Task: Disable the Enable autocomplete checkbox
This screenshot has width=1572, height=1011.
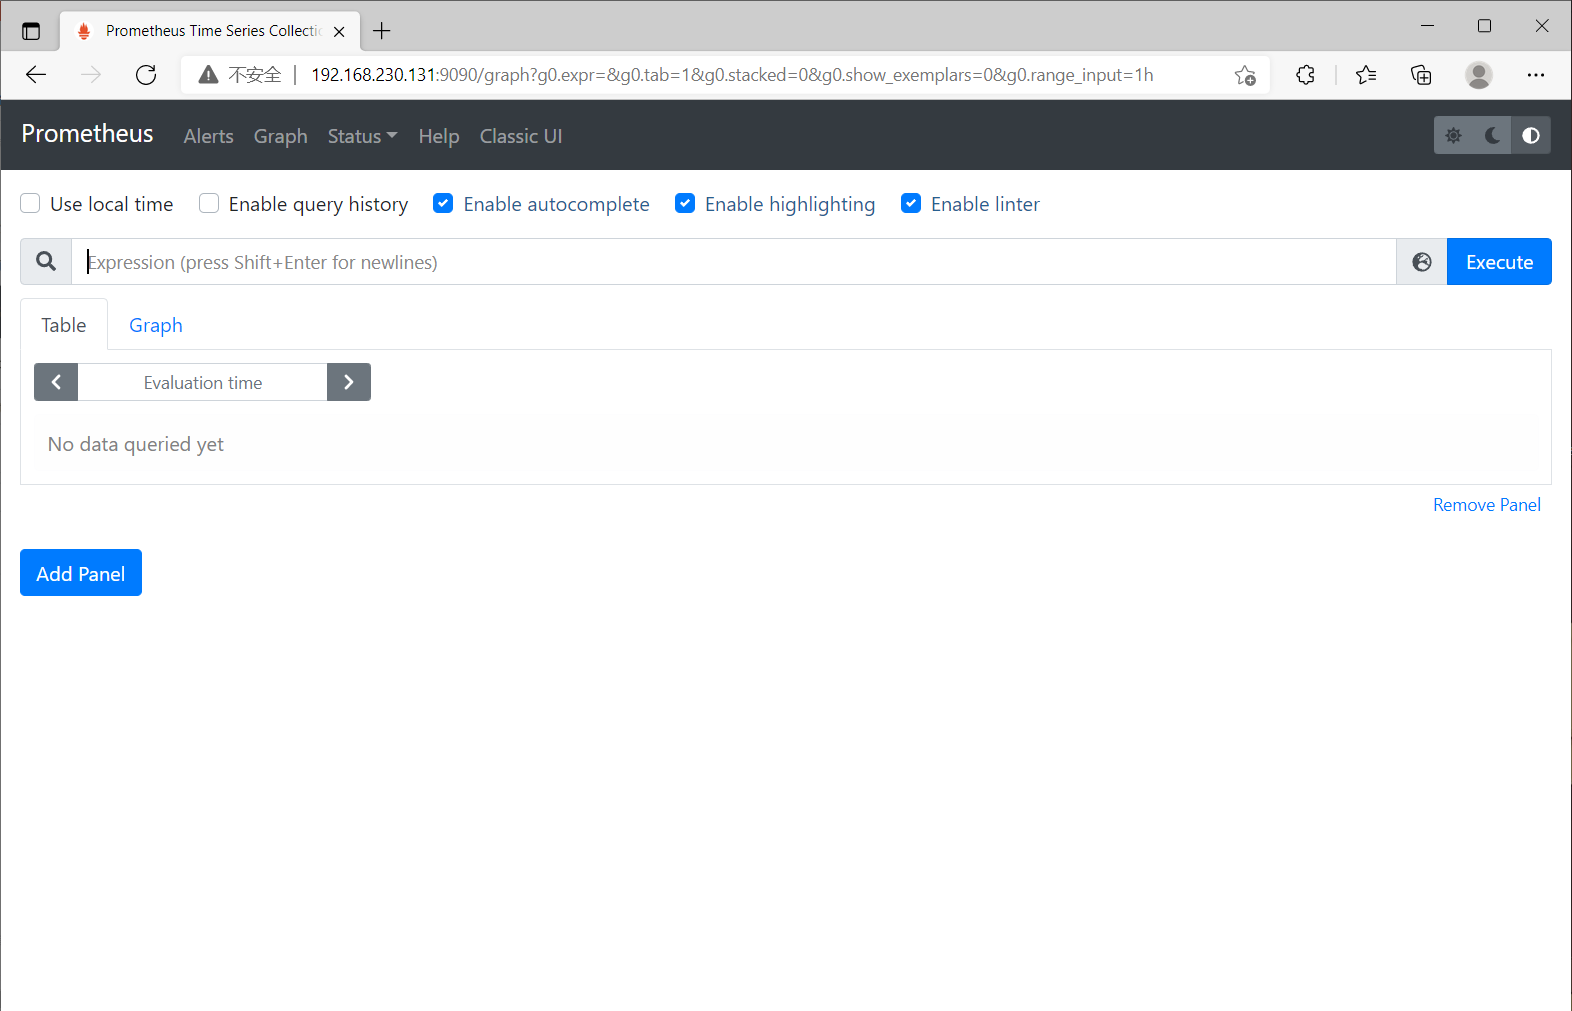Action: (443, 204)
